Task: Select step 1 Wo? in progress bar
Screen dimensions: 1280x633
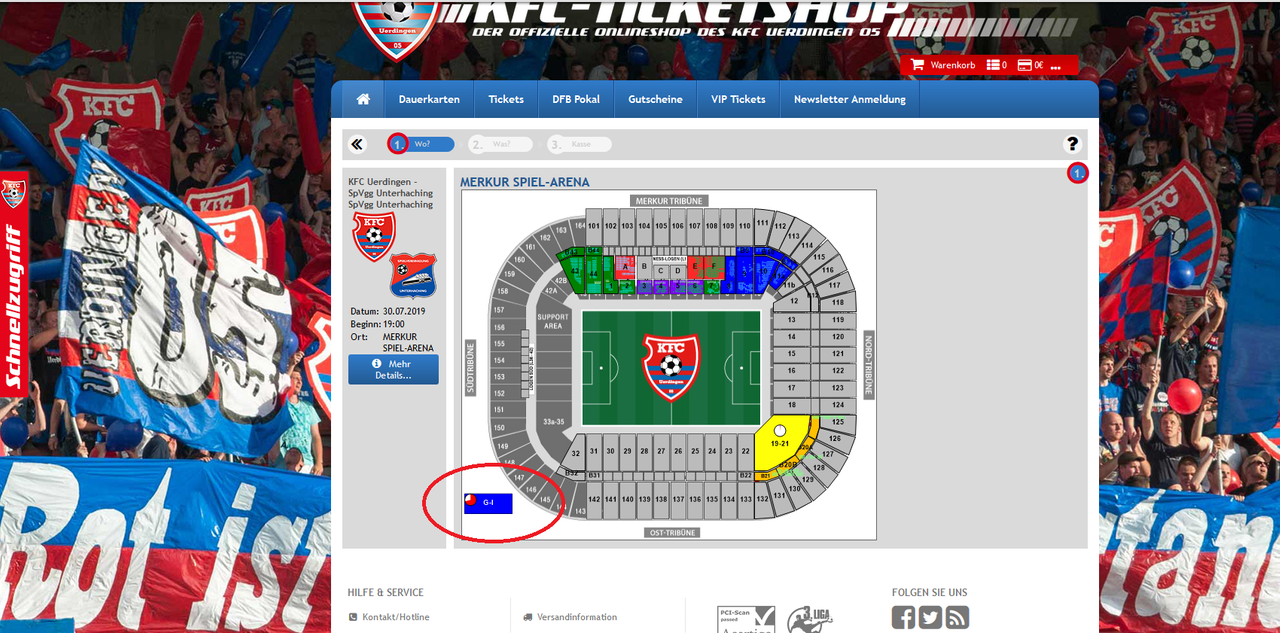Action: pyautogui.click(x=422, y=144)
